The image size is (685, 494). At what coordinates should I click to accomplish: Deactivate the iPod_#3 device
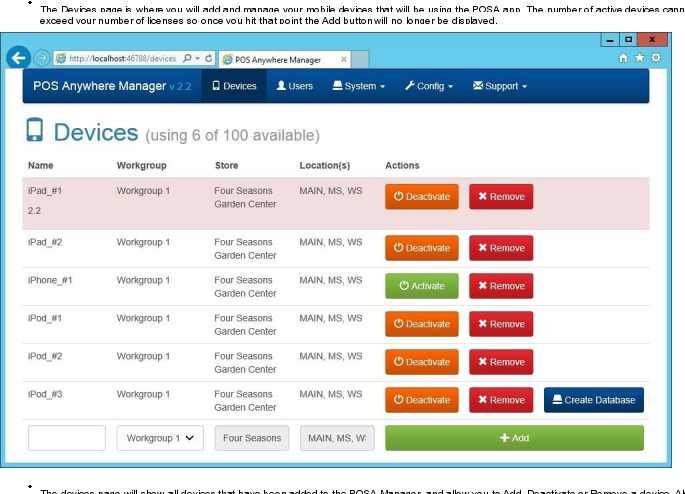click(422, 400)
